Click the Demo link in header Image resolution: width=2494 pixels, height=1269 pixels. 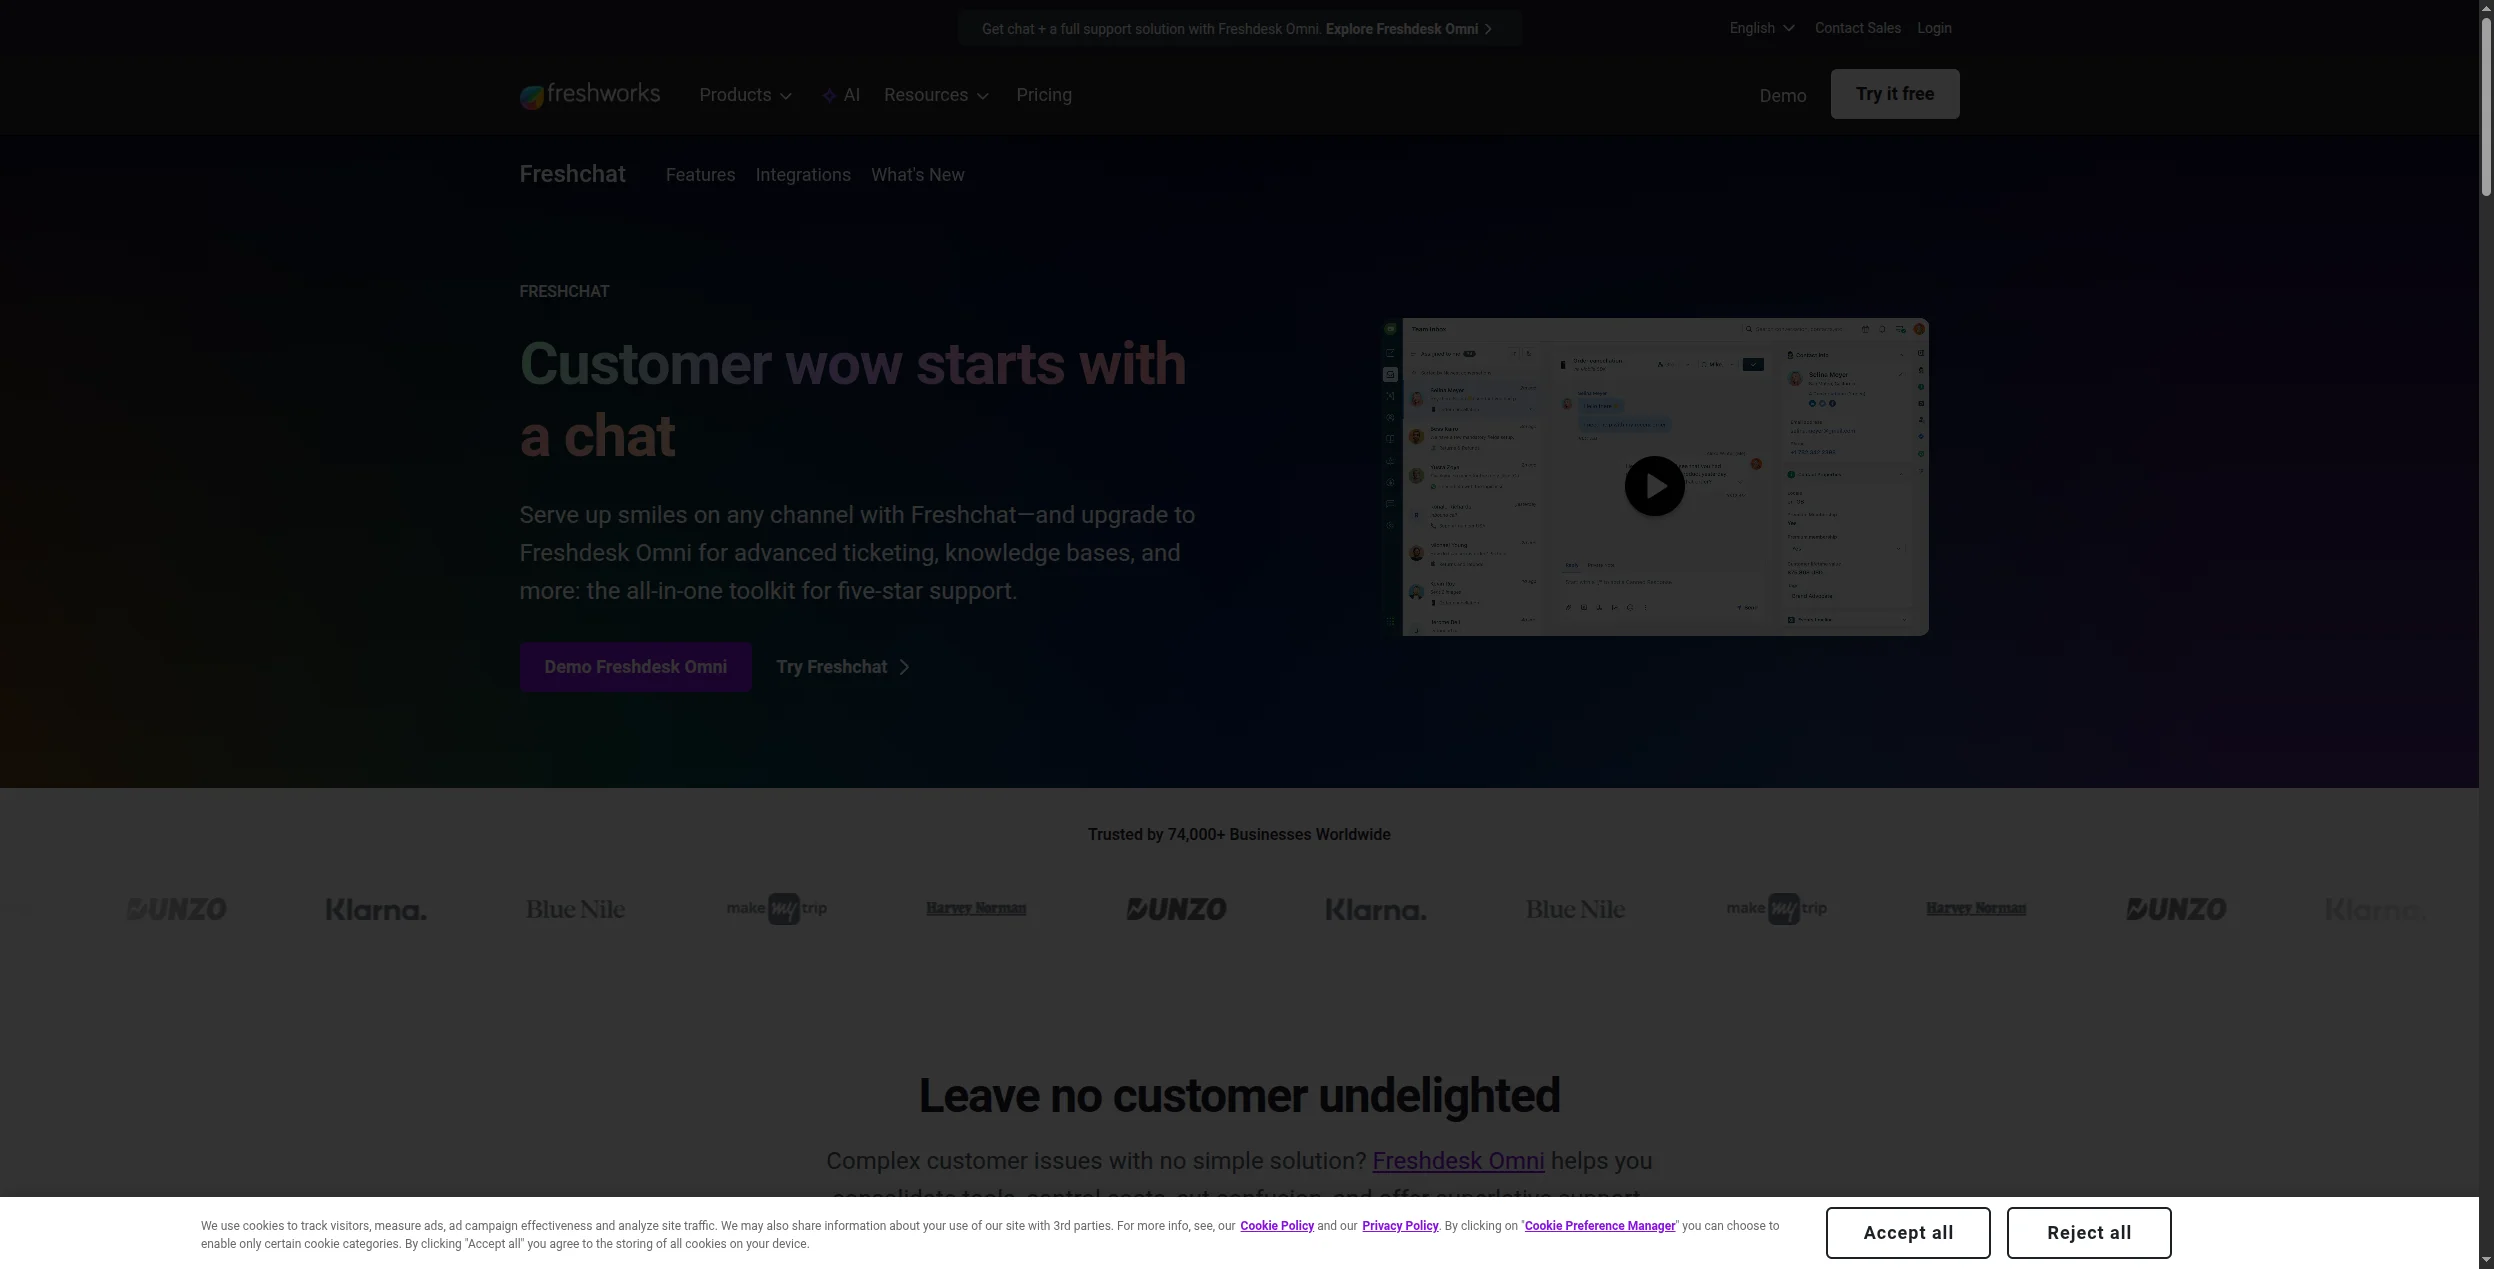1782,96
